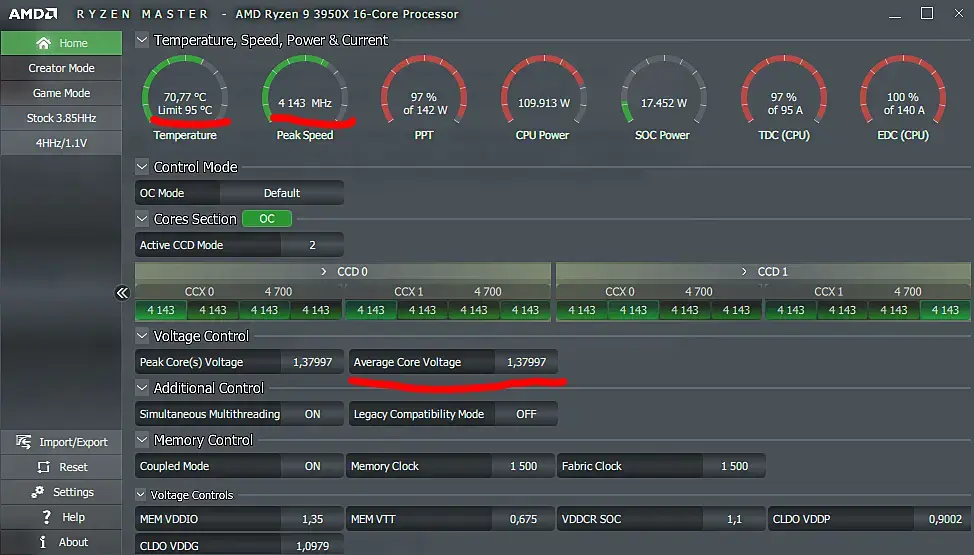Collapse the Cores Section
Screen dimensions: 974x555
tap(142, 219)
